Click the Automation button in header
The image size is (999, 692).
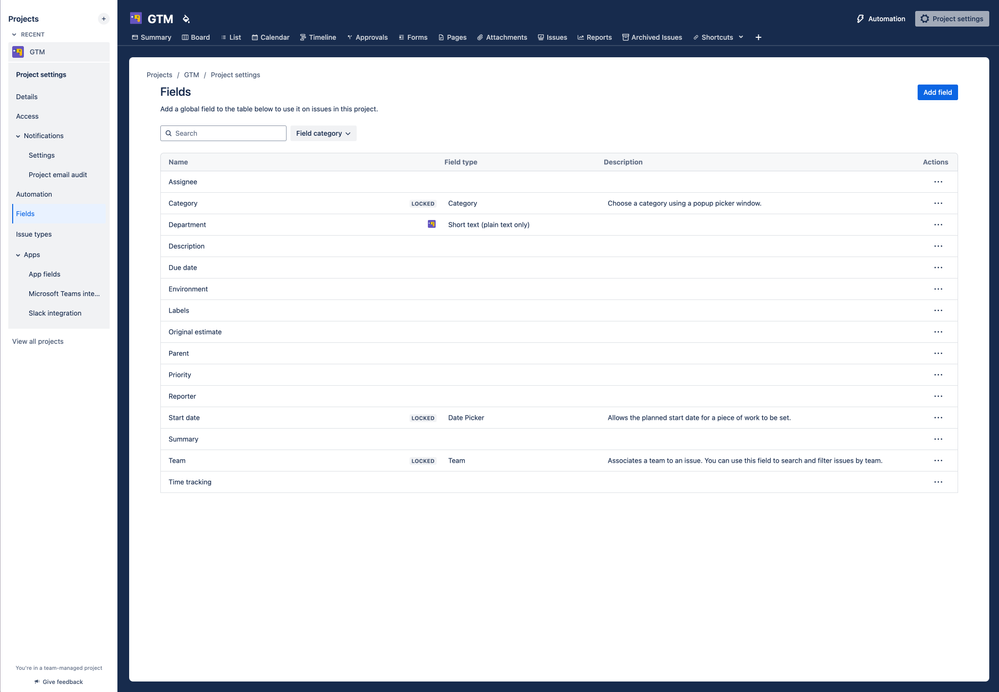(x=881, y=19)
